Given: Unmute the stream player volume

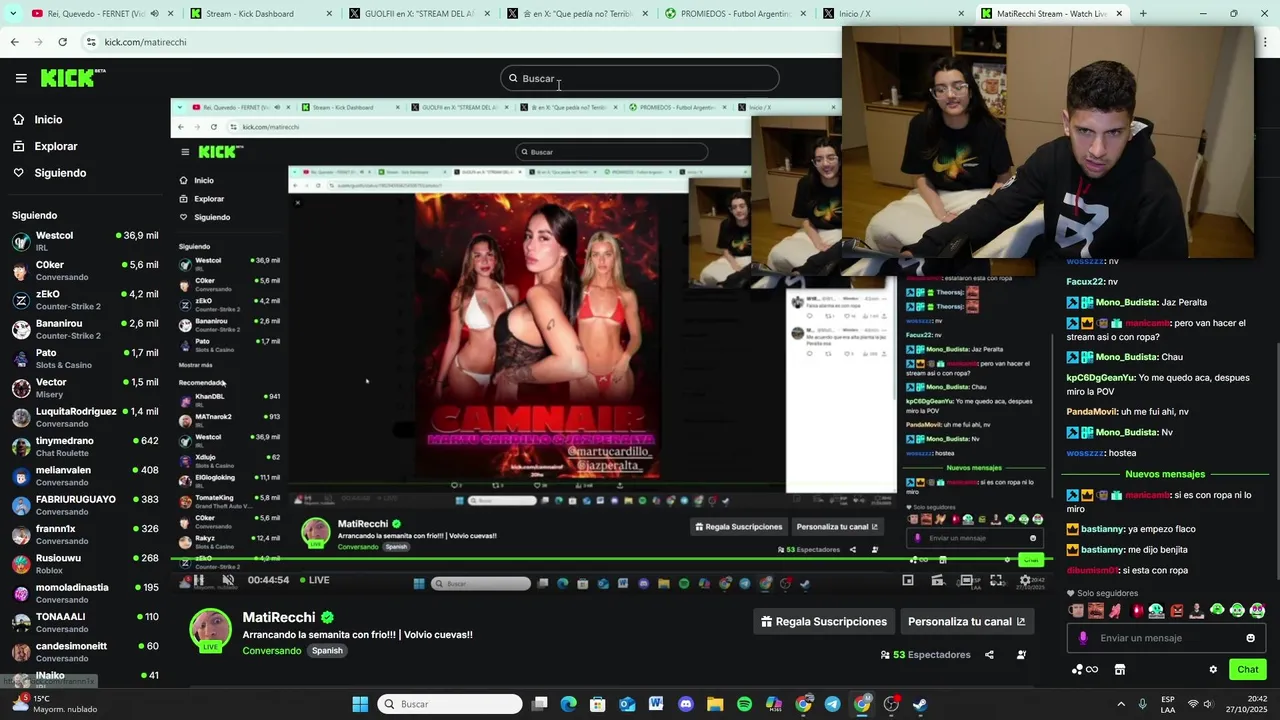Looking at the screenshot, I should pos(228,580).
